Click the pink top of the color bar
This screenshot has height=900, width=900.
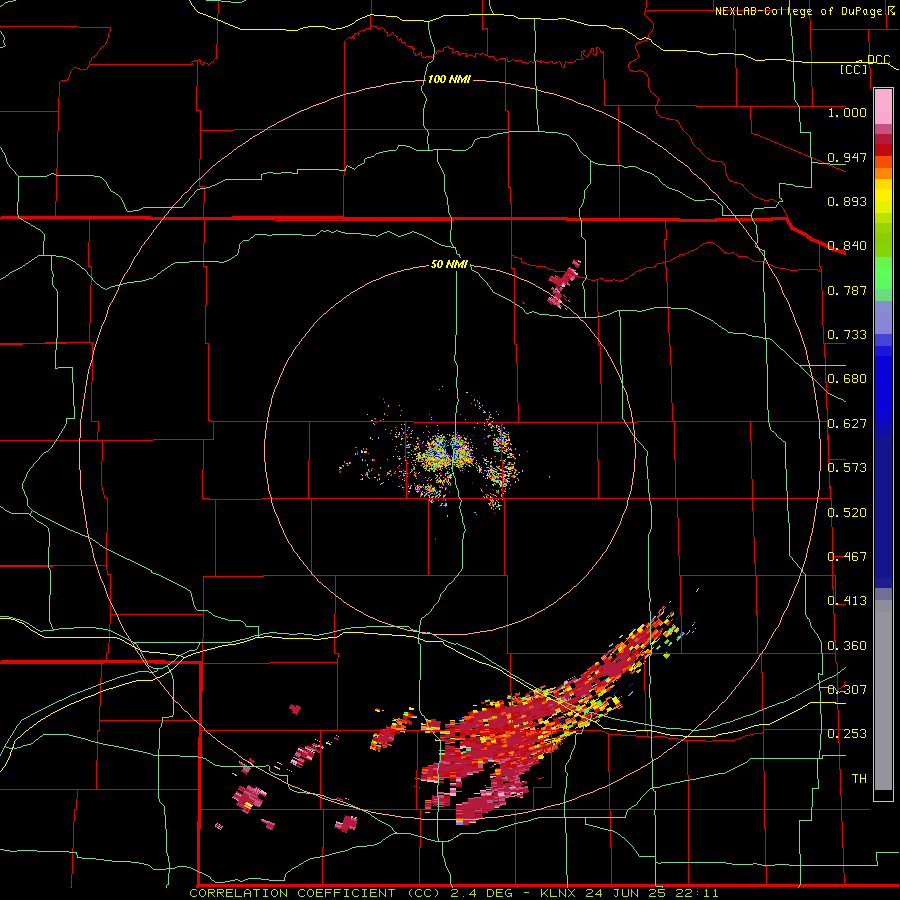(x=883, y=107)
